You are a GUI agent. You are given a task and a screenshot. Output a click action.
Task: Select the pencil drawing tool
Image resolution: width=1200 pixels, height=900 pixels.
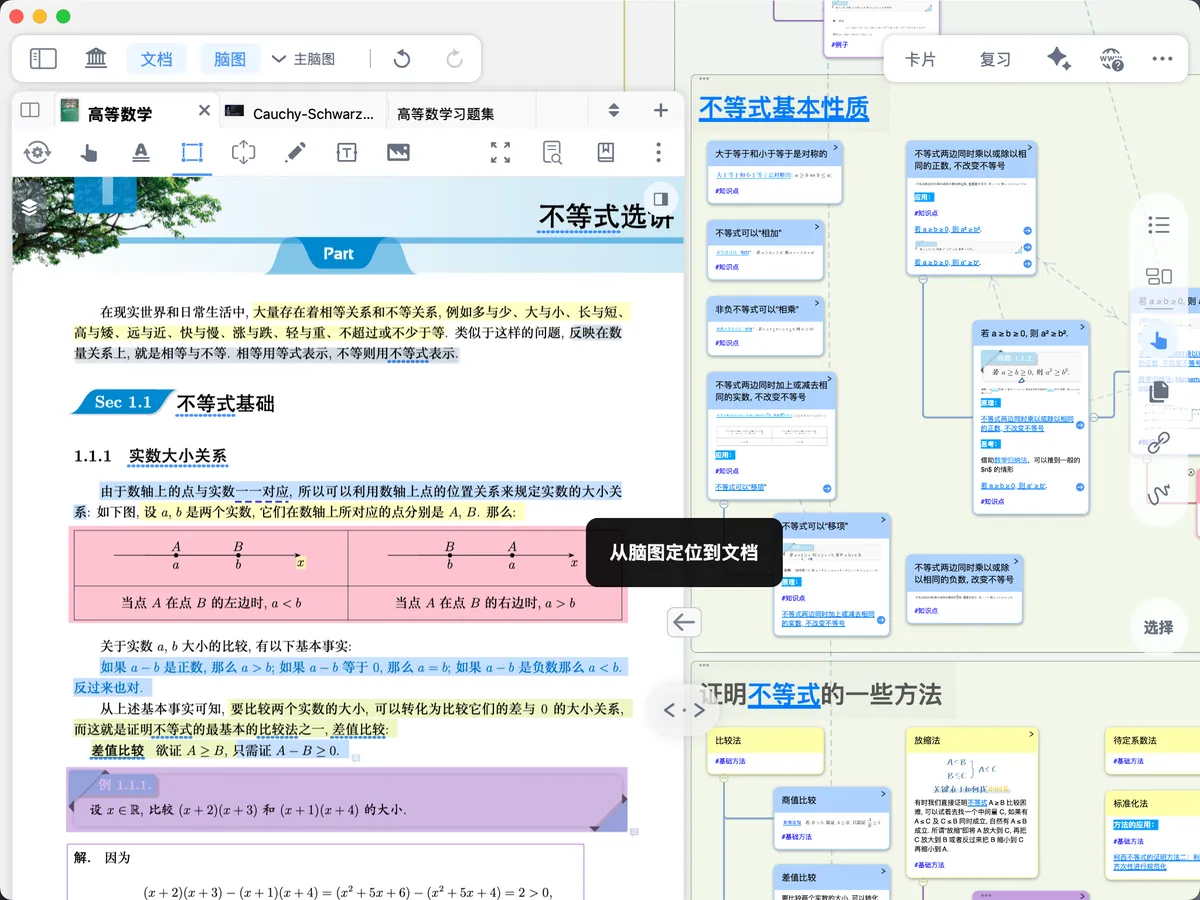pyautogui.click(x=295, y=152)
